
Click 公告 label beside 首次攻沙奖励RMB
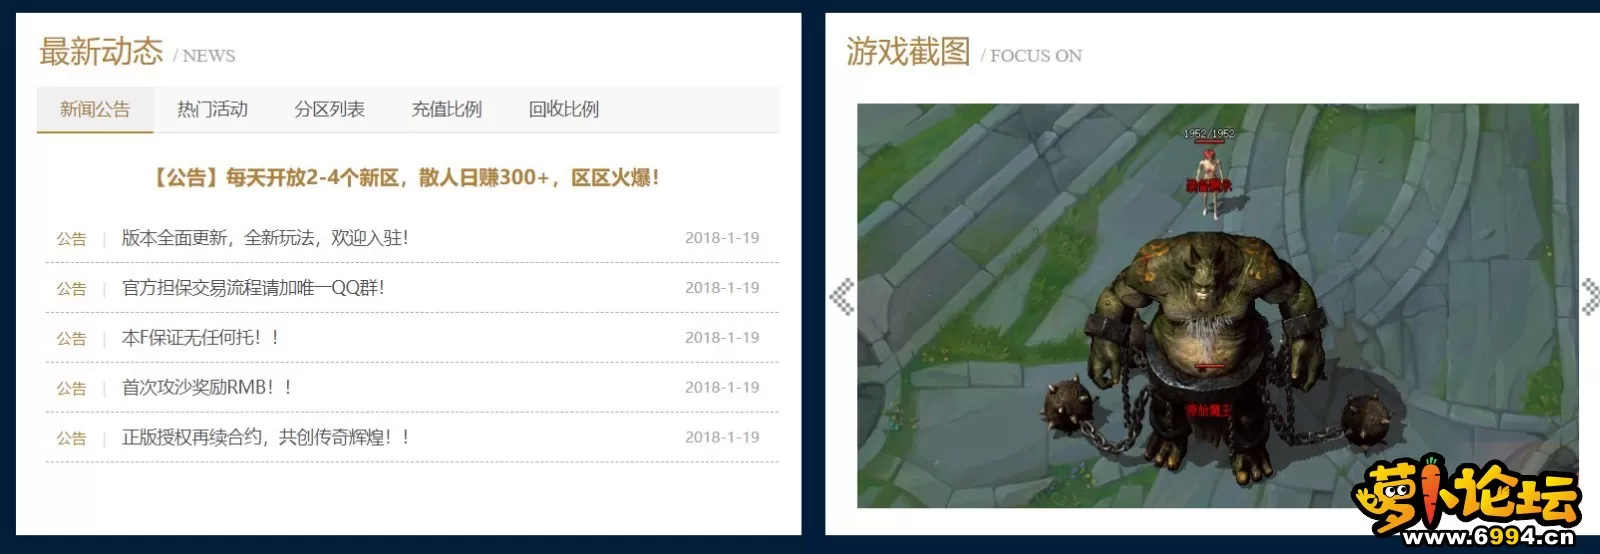click(71, 389)
